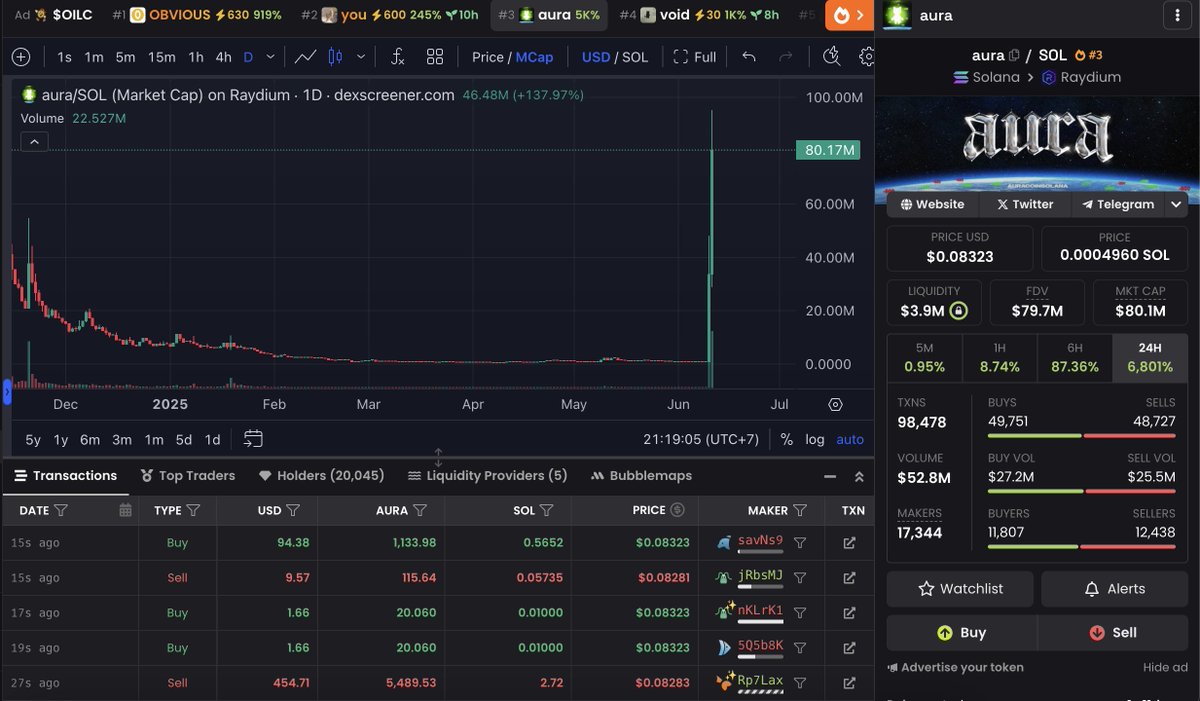Copy the aura token address icon
The width and height of the screenshot is (1200, 701).
pos(1014,56)
